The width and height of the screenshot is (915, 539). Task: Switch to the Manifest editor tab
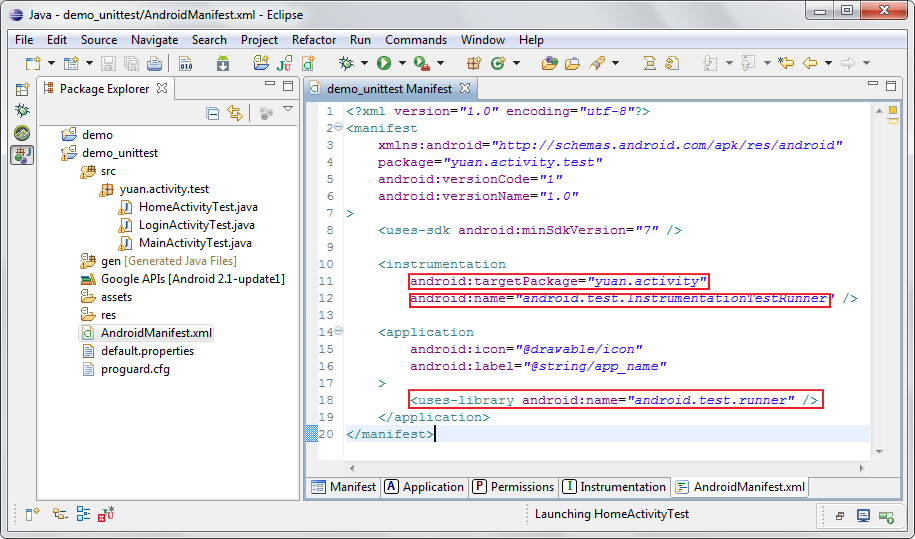pos(344,486)
